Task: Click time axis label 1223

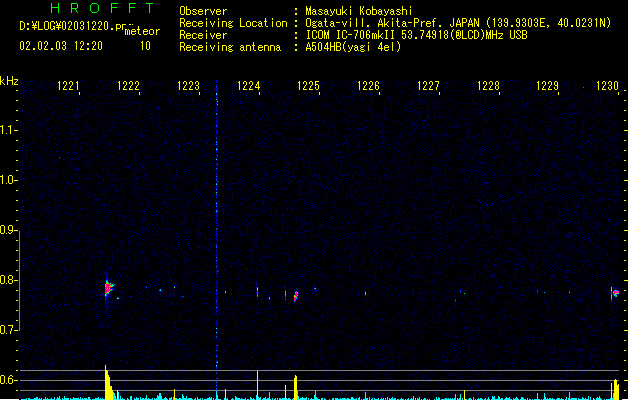Action: (188, 85)
